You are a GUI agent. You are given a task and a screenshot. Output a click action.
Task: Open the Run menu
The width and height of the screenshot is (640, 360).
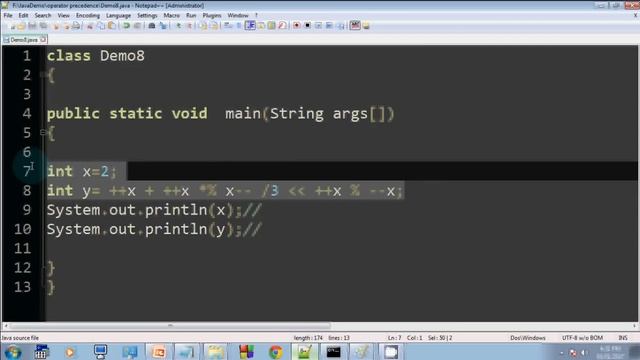(x=191, y=16)
